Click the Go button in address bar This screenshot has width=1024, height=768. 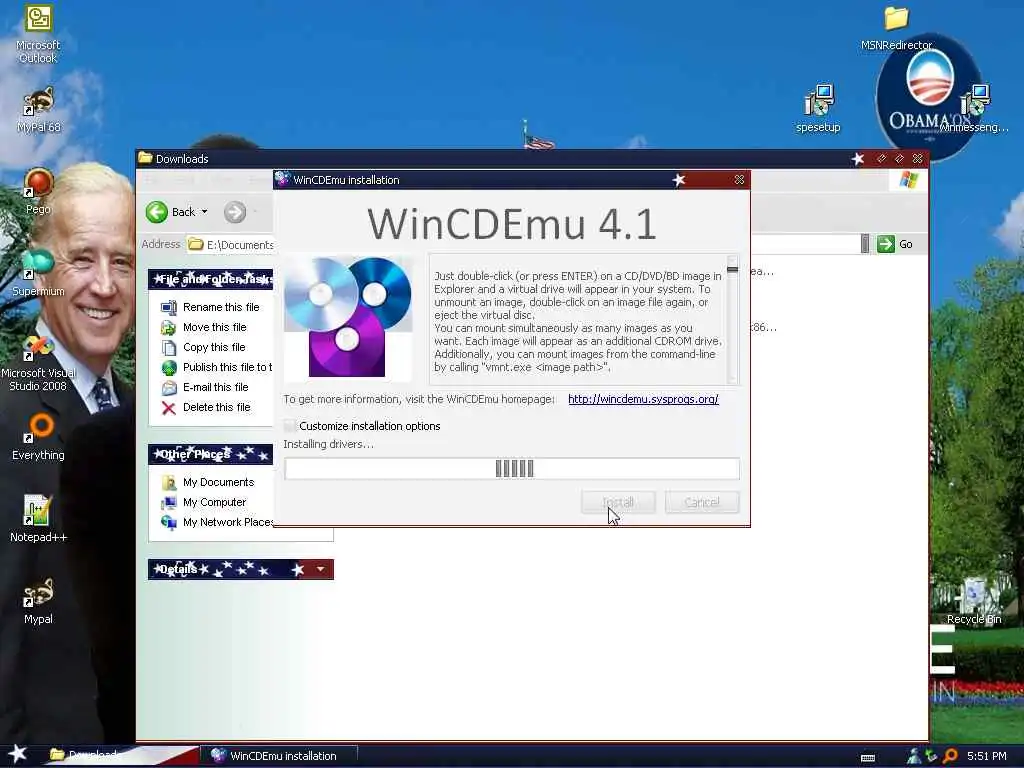pos(895,244)
